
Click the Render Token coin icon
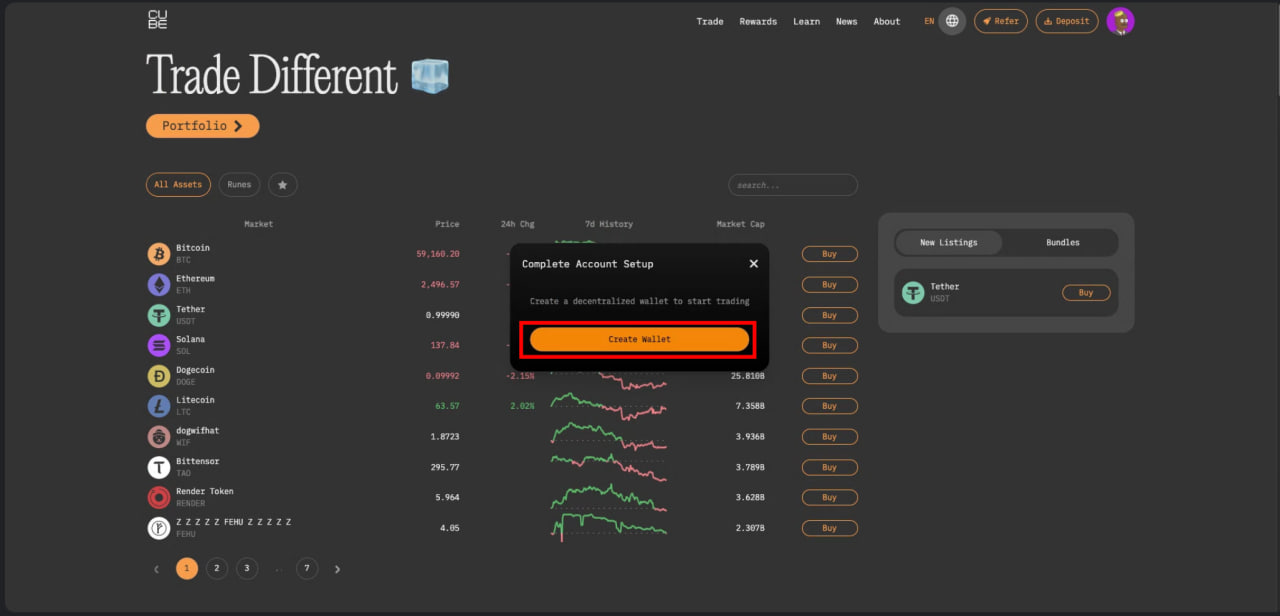click(x=159, y=497)
